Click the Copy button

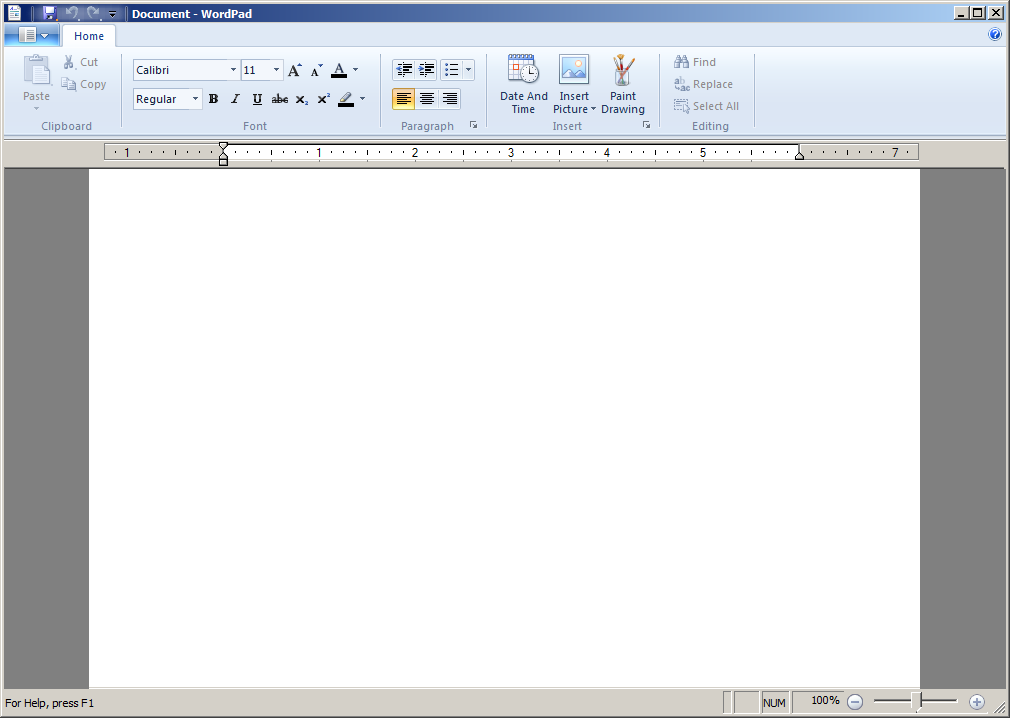[84, 84]
